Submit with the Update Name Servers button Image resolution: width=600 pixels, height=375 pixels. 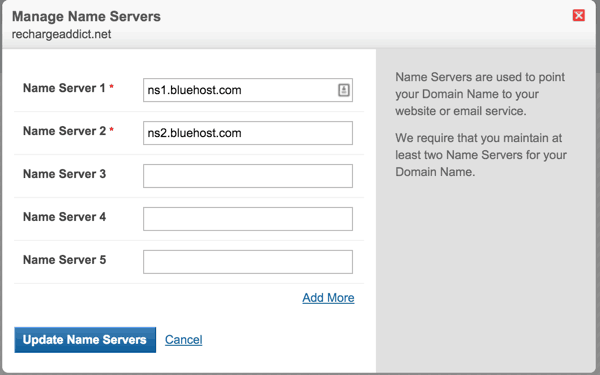tap(85, 340)
